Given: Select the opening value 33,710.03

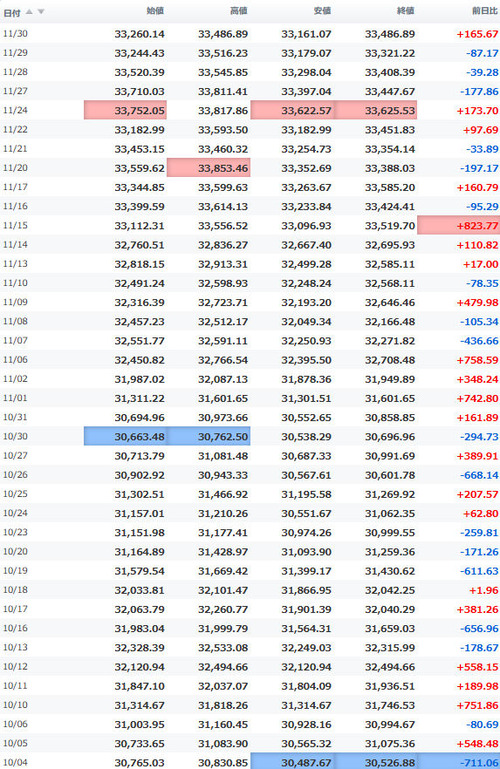Looking at the screenshot, I should 140,91.
